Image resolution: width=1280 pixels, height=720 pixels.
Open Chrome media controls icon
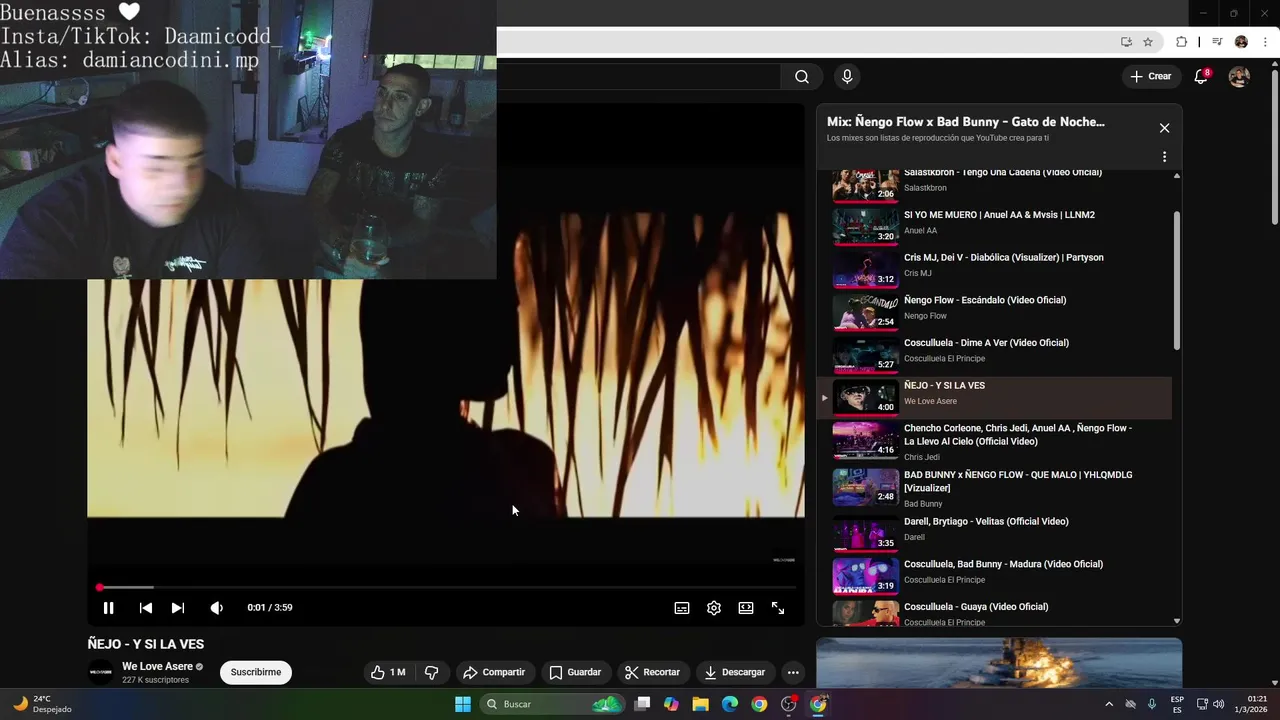point(1217,42)
